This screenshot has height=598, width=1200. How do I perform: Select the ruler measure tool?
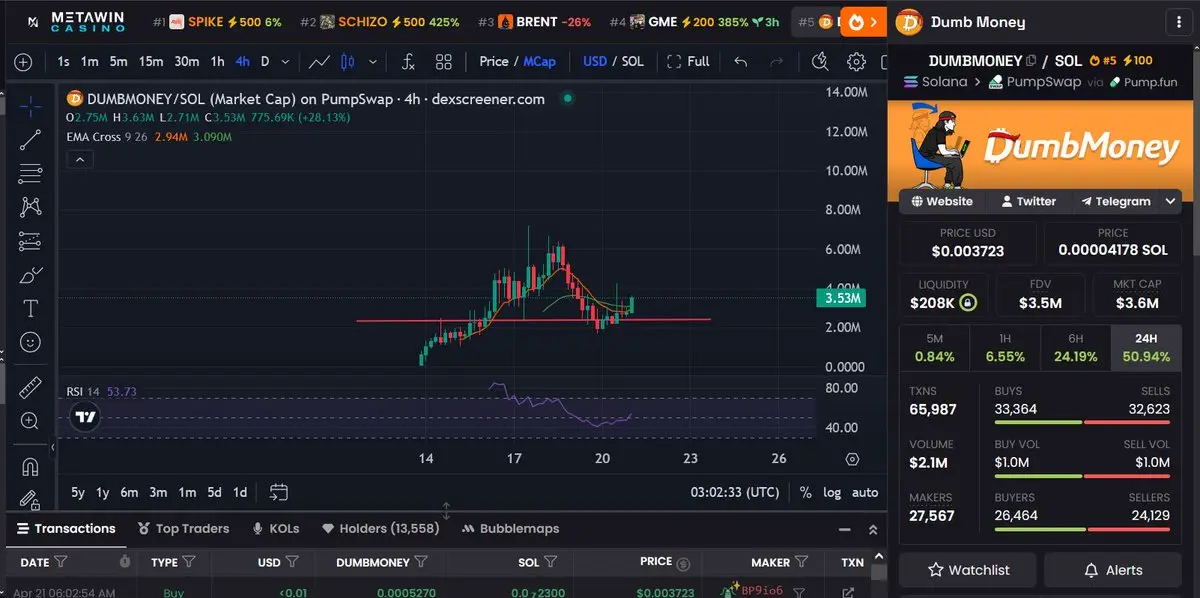(x=31, y=387)
